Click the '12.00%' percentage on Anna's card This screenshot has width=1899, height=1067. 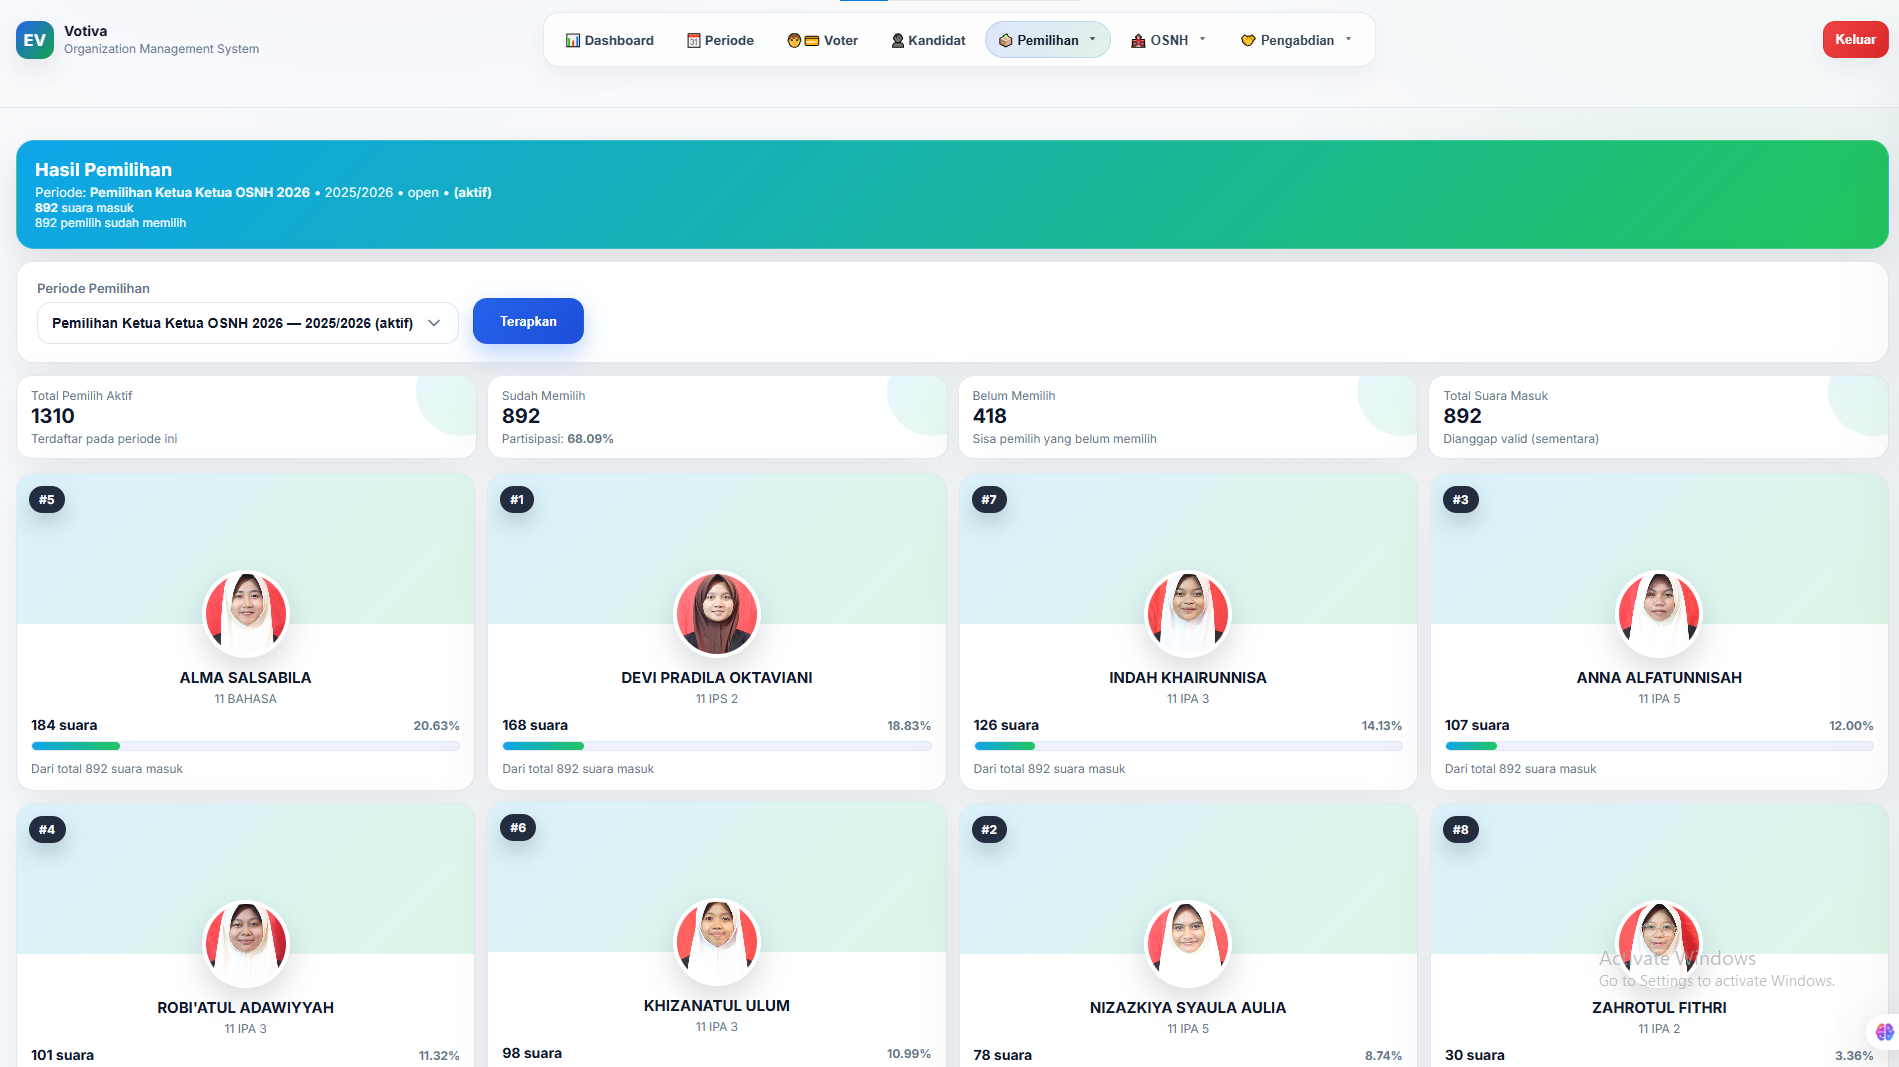coord(1851,726)
